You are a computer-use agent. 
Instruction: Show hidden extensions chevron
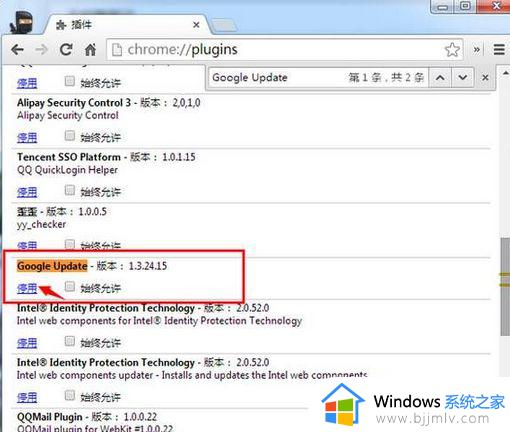pos(477,50)
